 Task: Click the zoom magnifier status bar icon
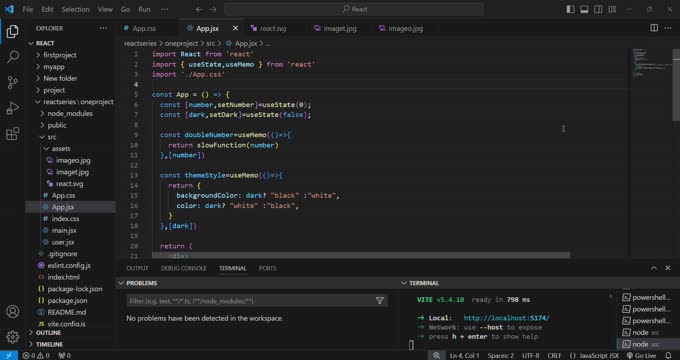[x=437, y=356]
